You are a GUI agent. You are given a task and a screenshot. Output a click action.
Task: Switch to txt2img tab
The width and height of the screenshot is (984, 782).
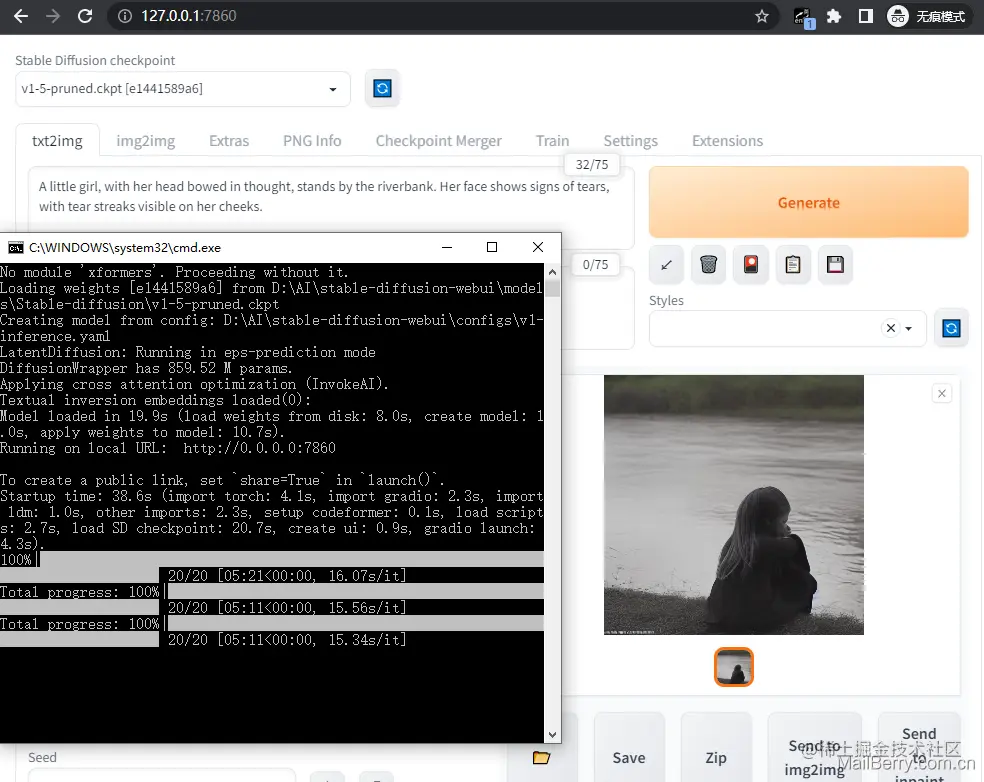[x=57, y=141]
